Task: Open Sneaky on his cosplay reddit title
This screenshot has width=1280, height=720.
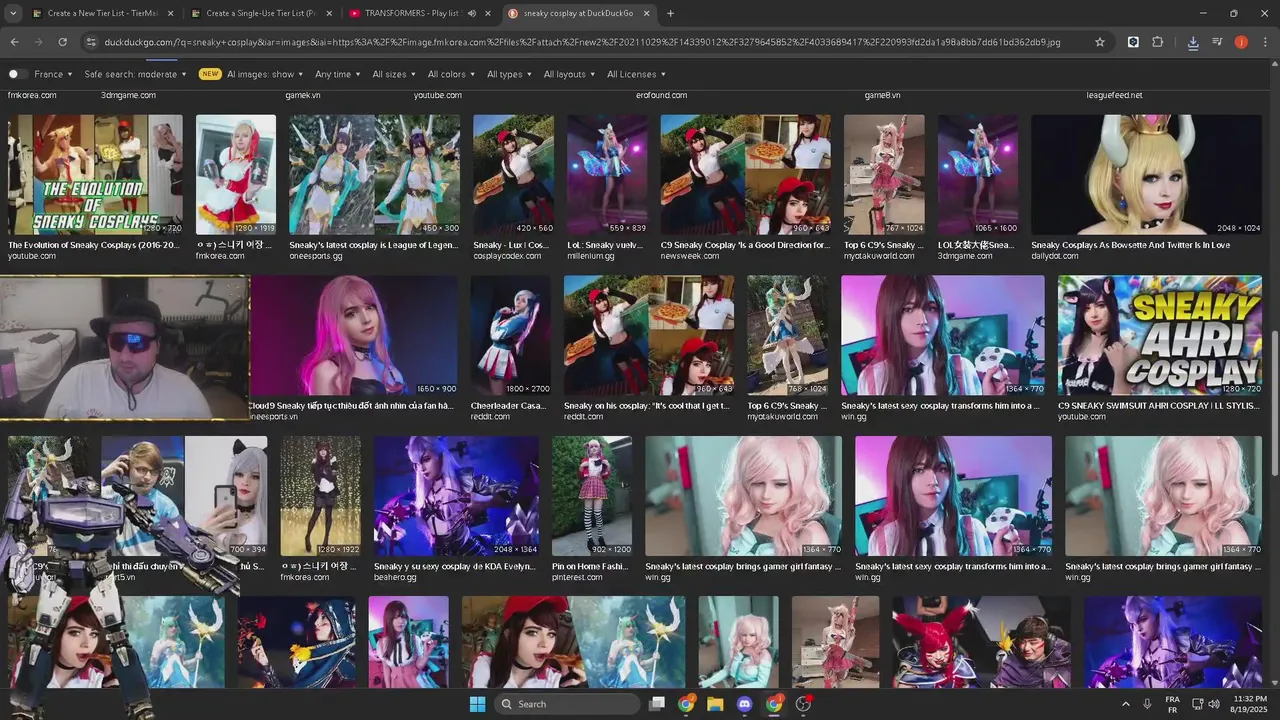Action: point(648,406)
